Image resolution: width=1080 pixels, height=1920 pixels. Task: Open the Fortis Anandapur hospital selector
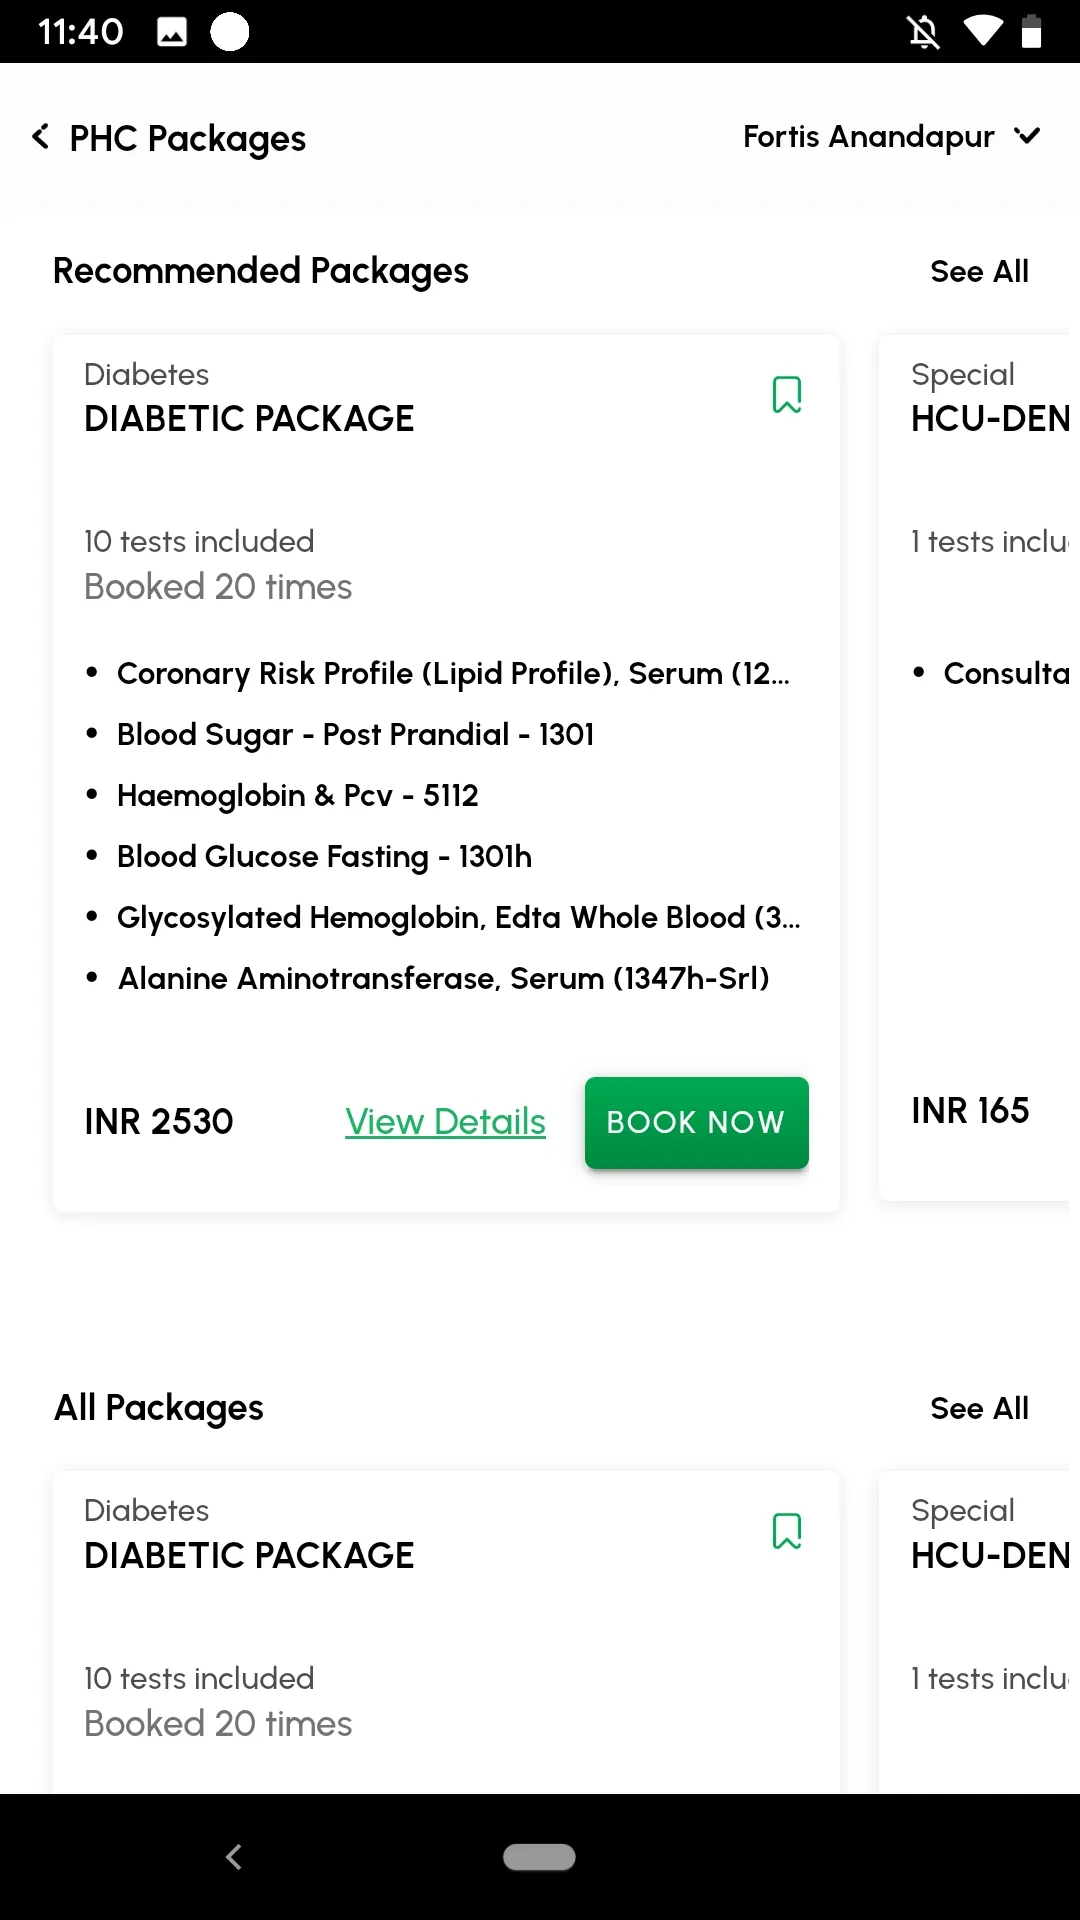(891, 136)
